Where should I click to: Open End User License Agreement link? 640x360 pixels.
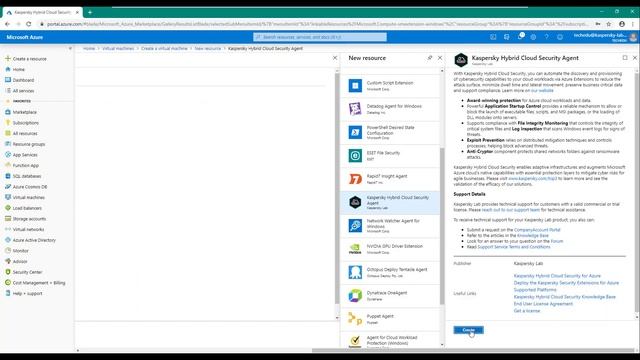[x=543, y=304]
